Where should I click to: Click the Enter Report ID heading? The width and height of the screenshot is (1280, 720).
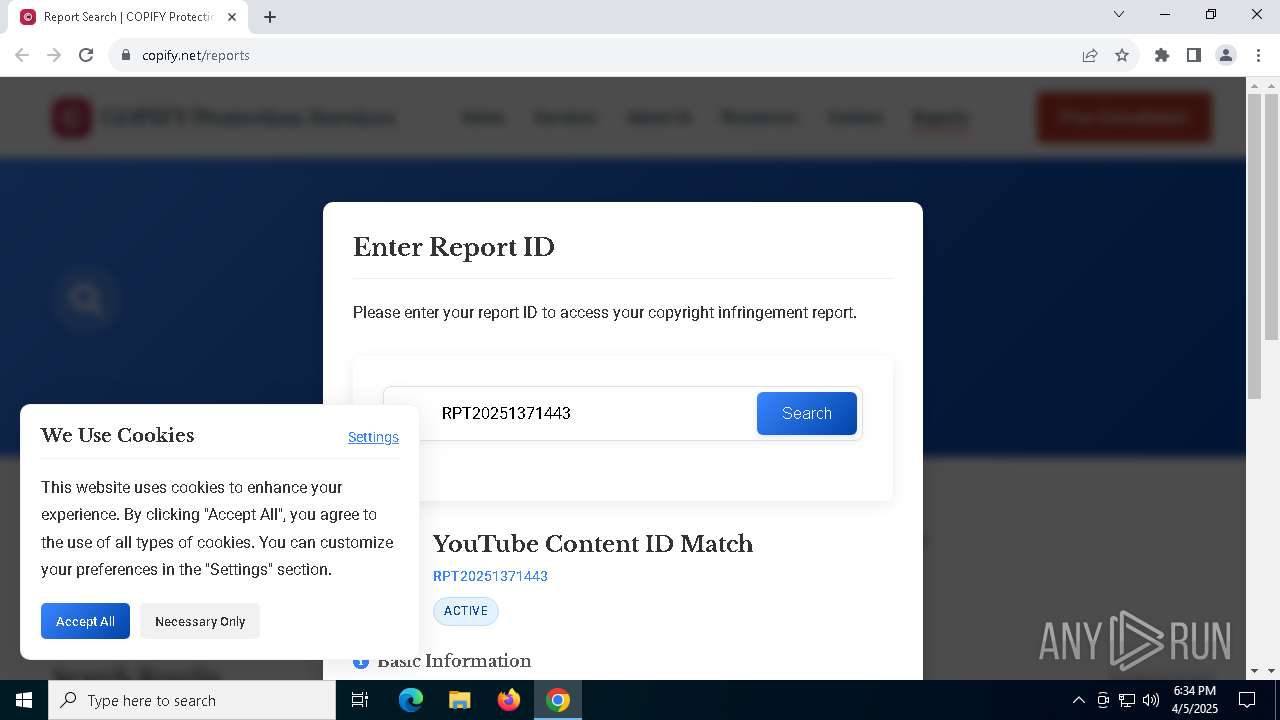click(x=454, y=247)
